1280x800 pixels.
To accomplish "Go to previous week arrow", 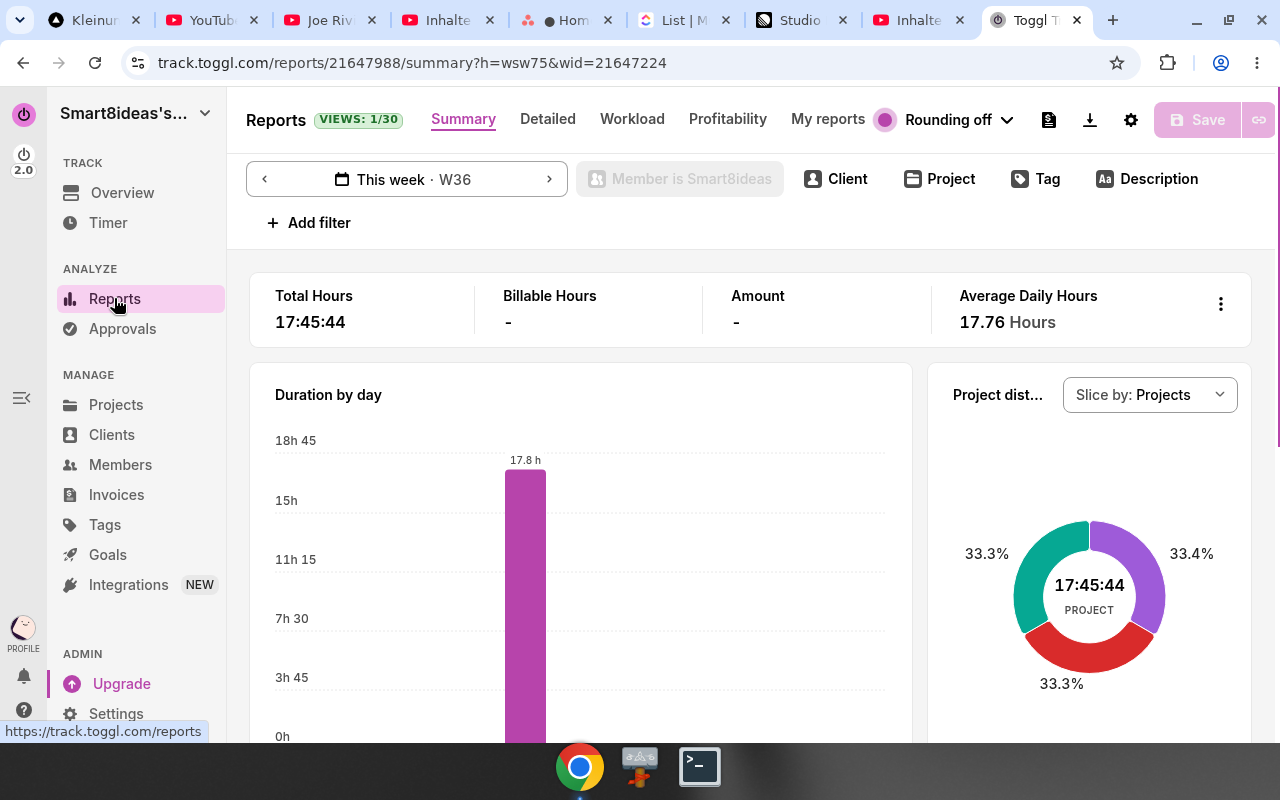I will [x=265, y=179].
